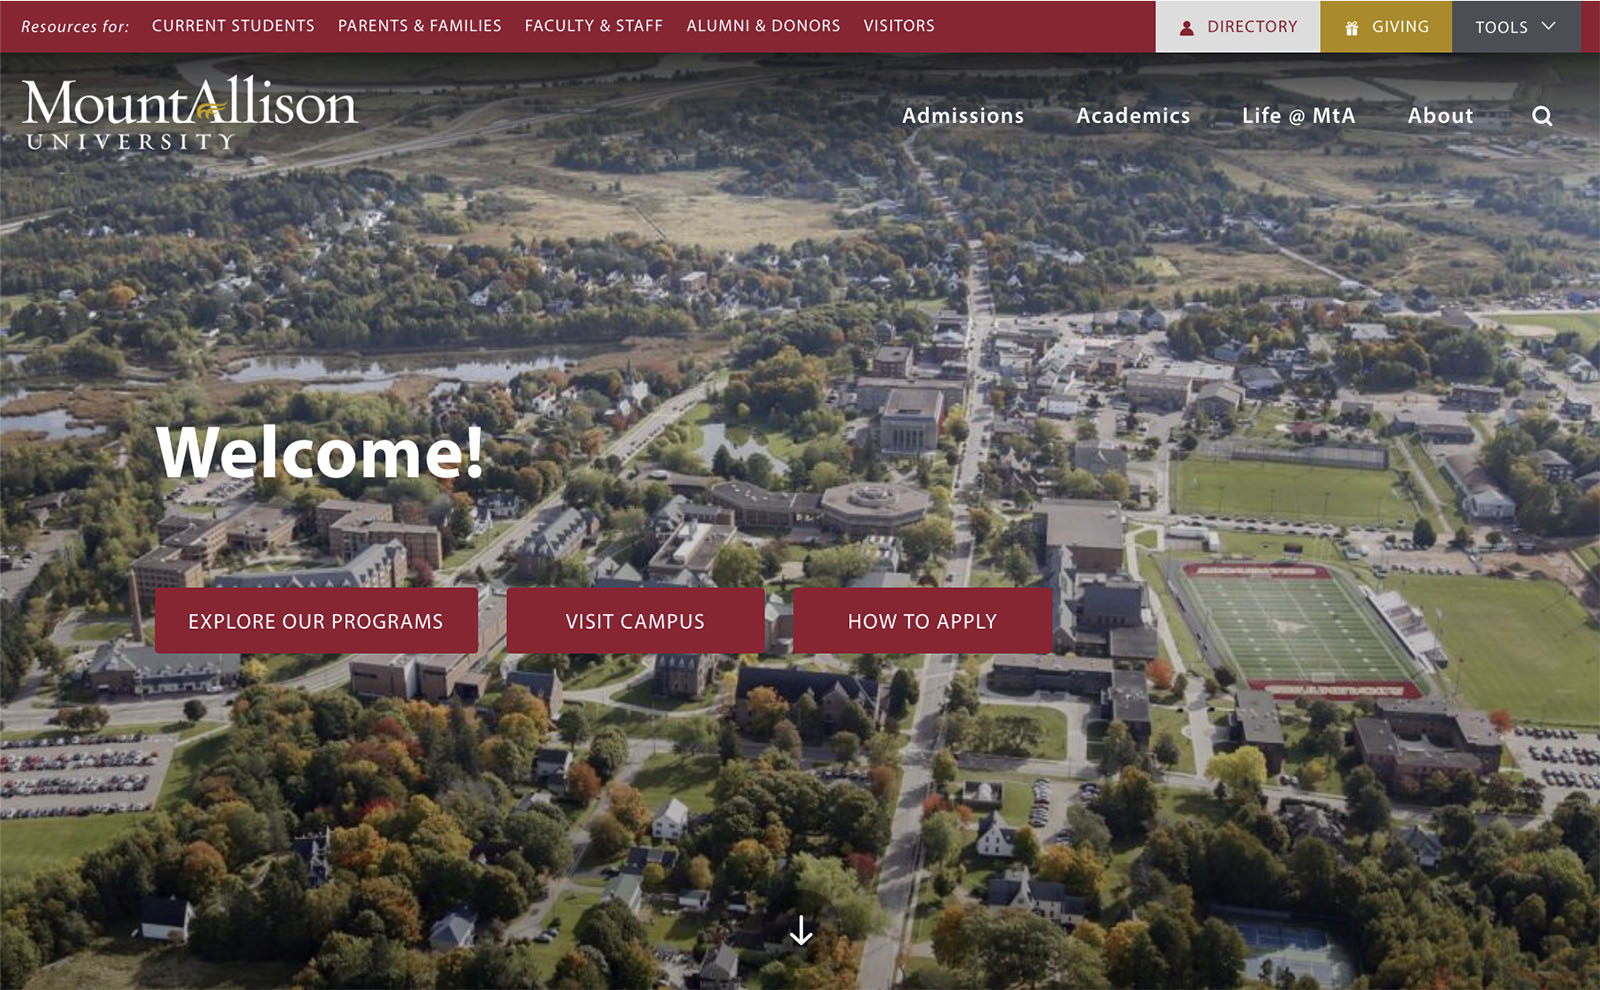Open the Giving page
This screenshot has width=1600, height=990.
(x=1386, y=27)
